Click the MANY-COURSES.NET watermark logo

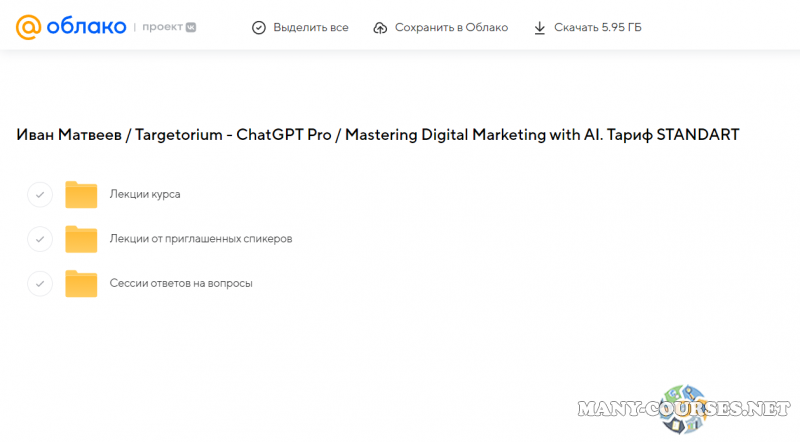678,408
